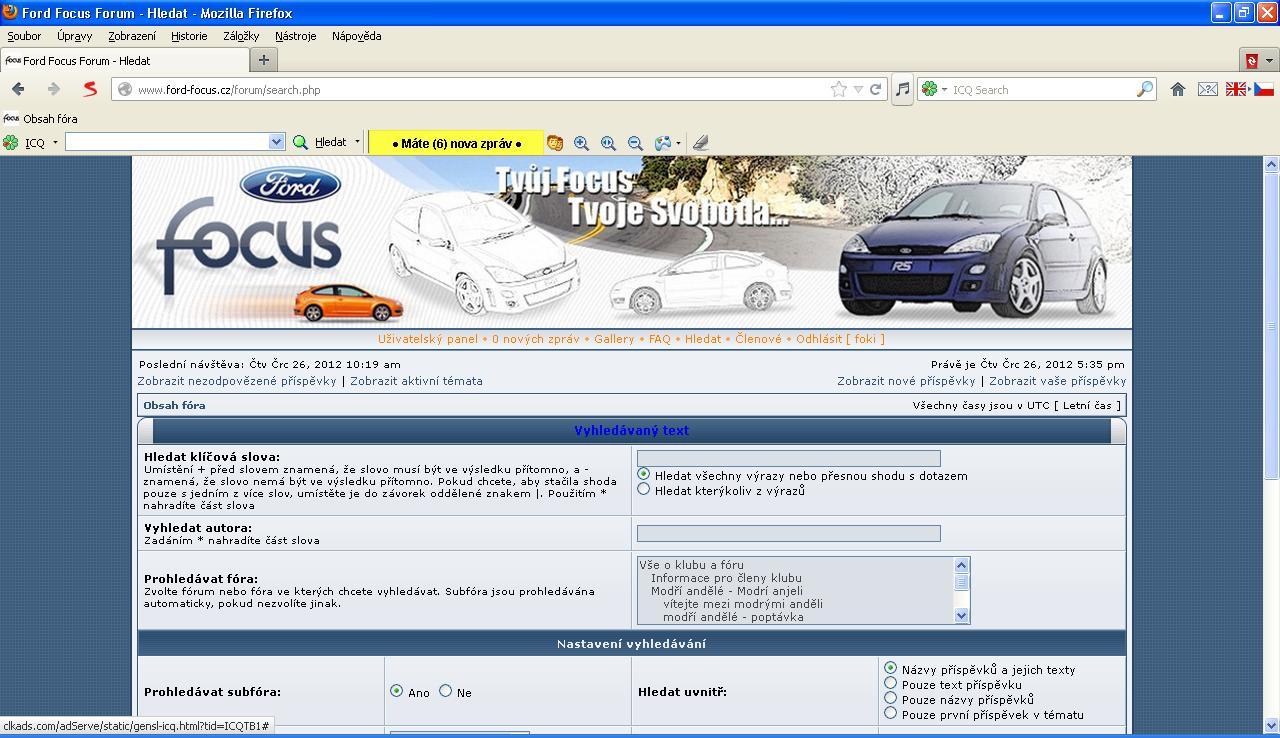The image size is (1280, 738).
Task: Click the bookmark star in address bar
Action: (x=838, y=89)
